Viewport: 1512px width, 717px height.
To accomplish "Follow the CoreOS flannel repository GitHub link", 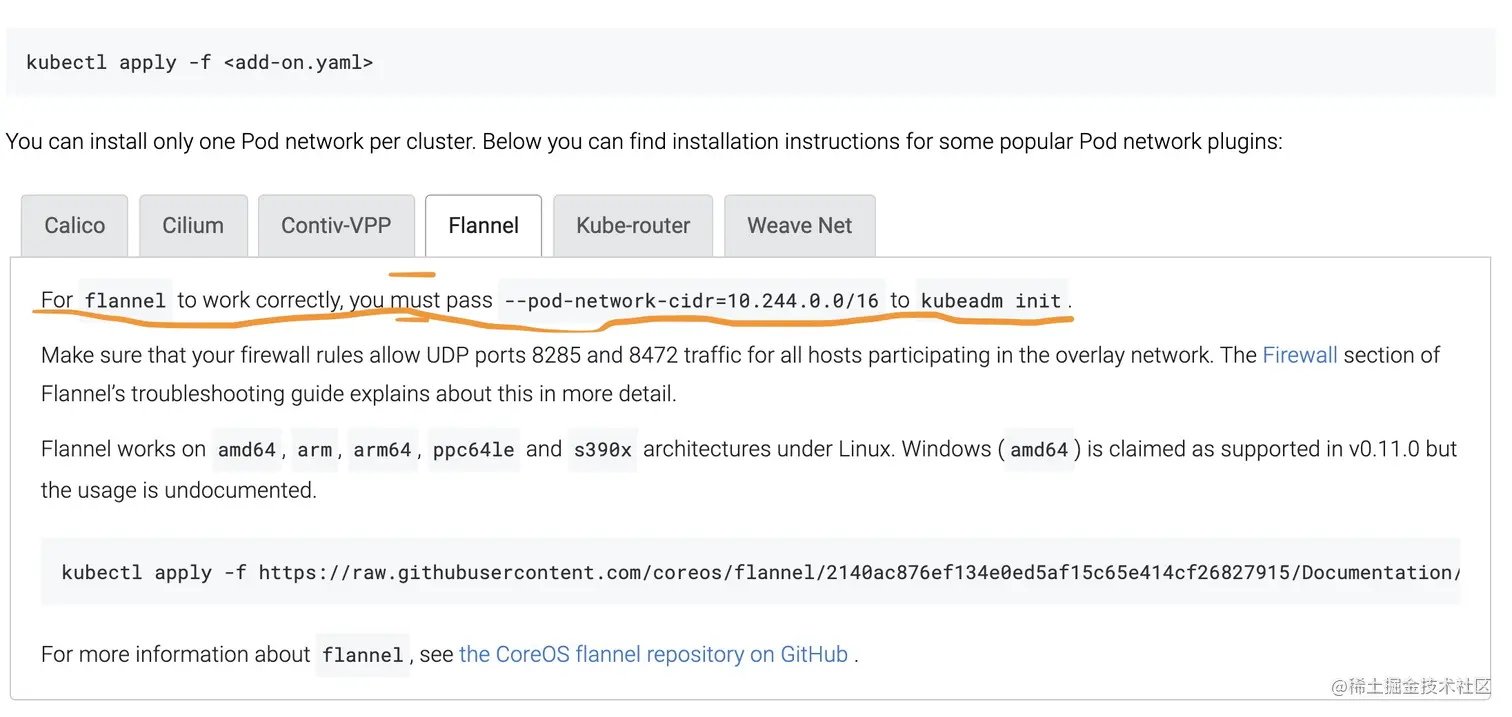I will coord(654,655).
